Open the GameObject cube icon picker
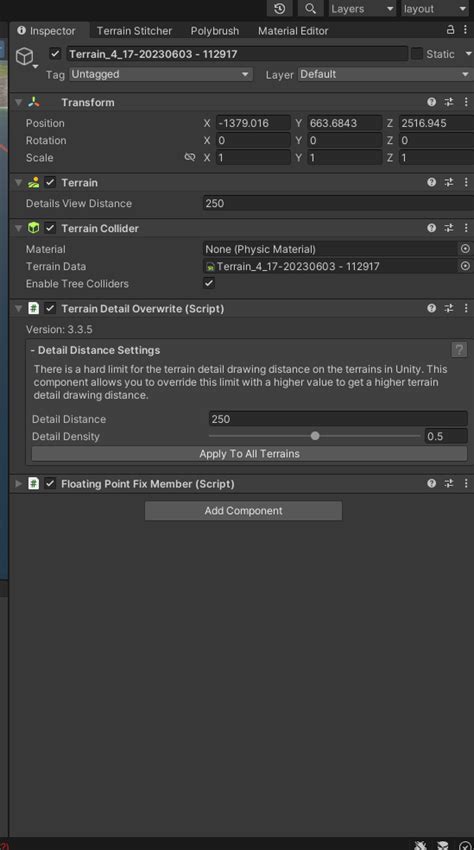The width and height of the screenshot is (474, 850). [x=25, y=56]
